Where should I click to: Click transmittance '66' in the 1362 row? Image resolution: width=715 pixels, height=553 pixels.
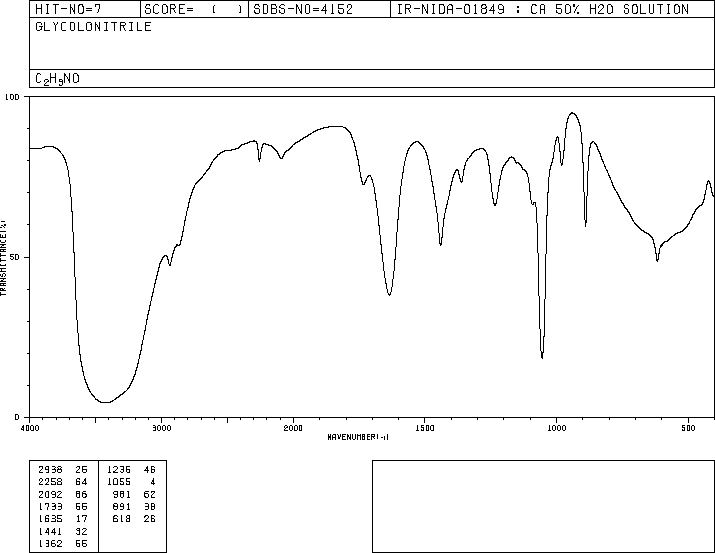pos(81,543)
